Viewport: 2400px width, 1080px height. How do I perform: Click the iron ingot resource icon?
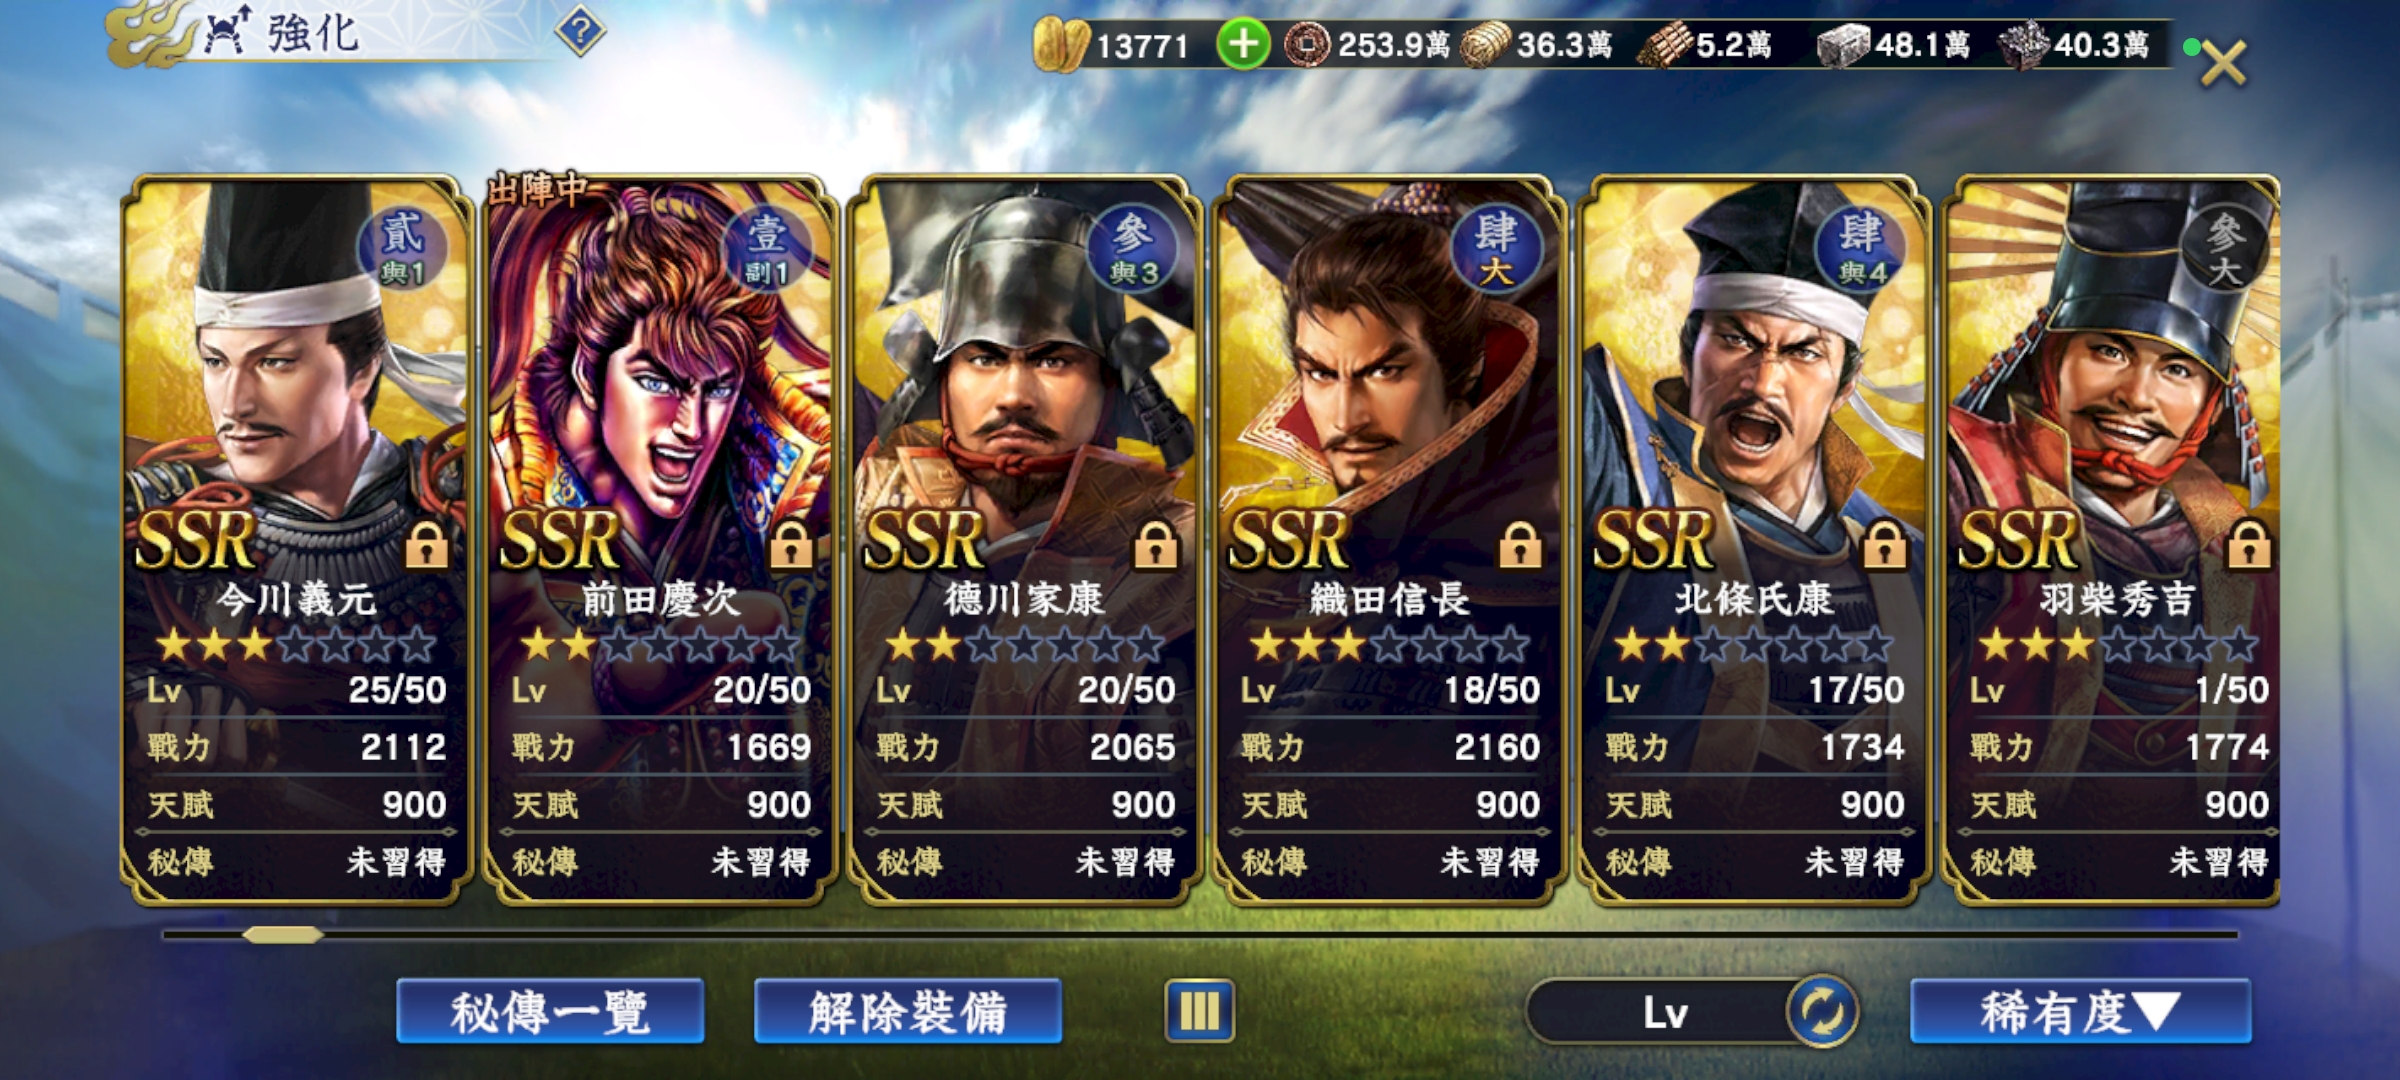coord(1843,46)
